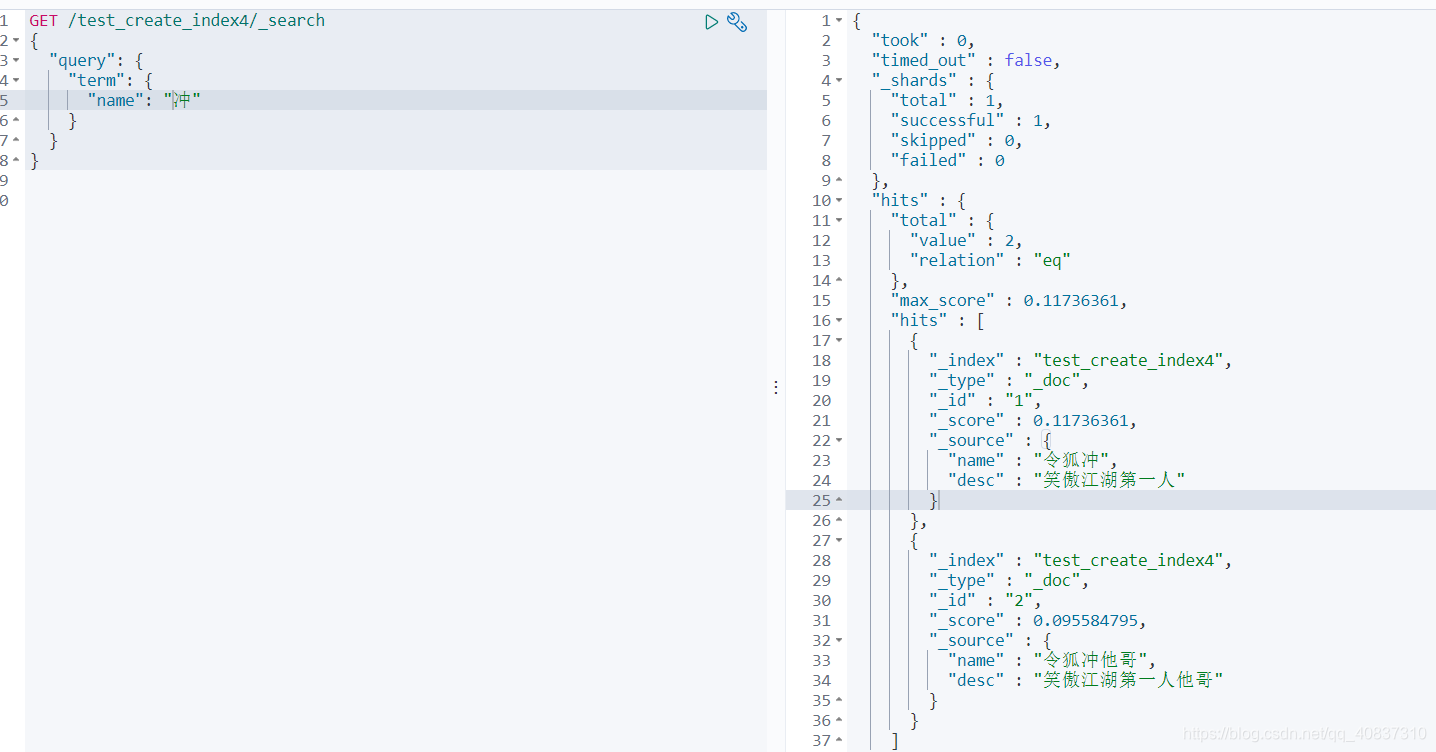Fold second hit "_source" at line 32
The height and width of the screenshot is (752, 1436).
839,640
